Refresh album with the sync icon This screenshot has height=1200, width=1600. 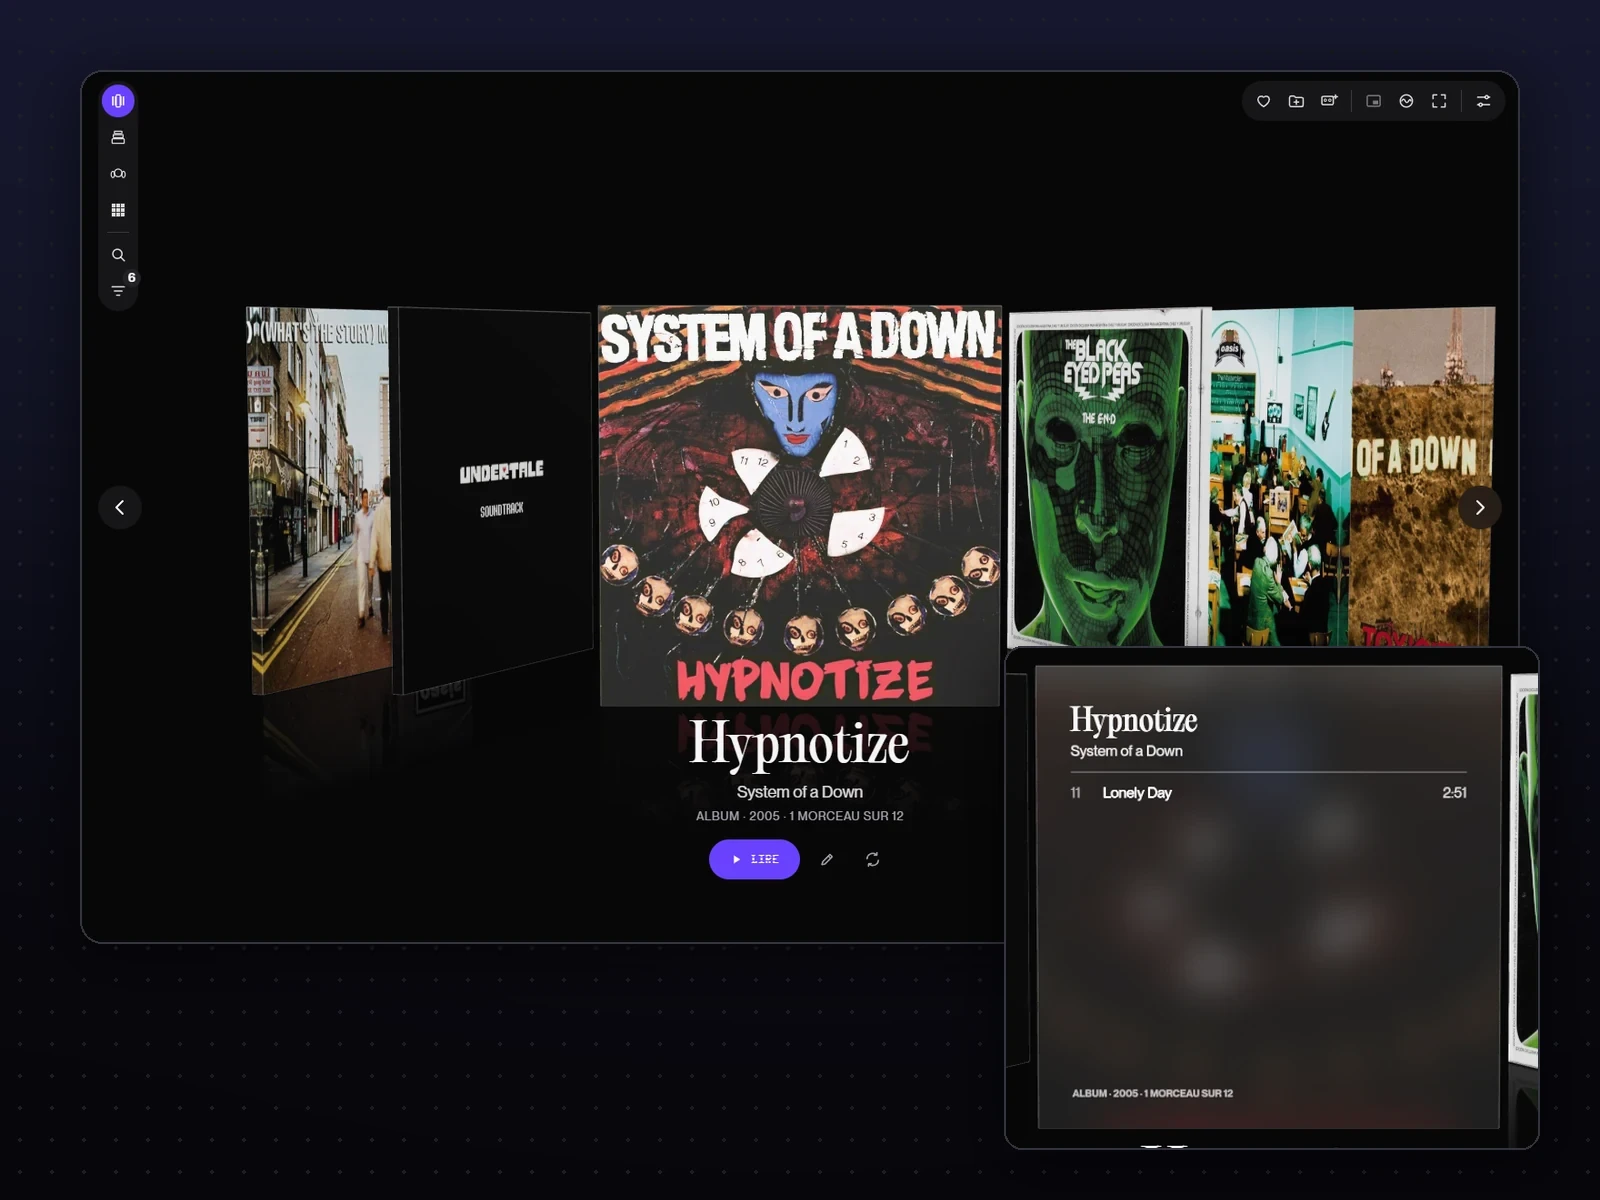click(x=873, y=859)
